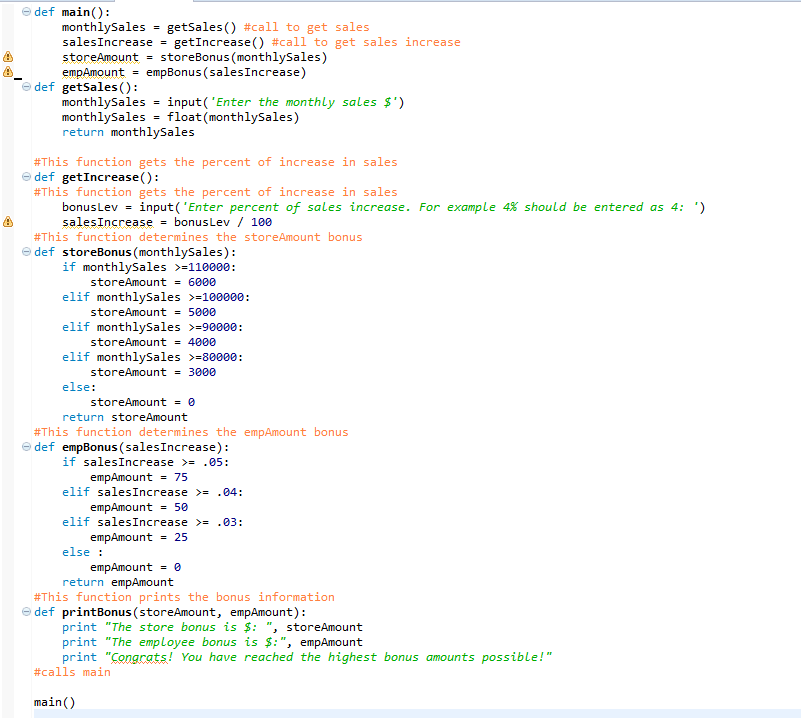The height and width of the screenshot is (718, 801).
Task: Click the warning icon near salesIncrease calculation
Action: pyautogui.click(x=6, y=222)
